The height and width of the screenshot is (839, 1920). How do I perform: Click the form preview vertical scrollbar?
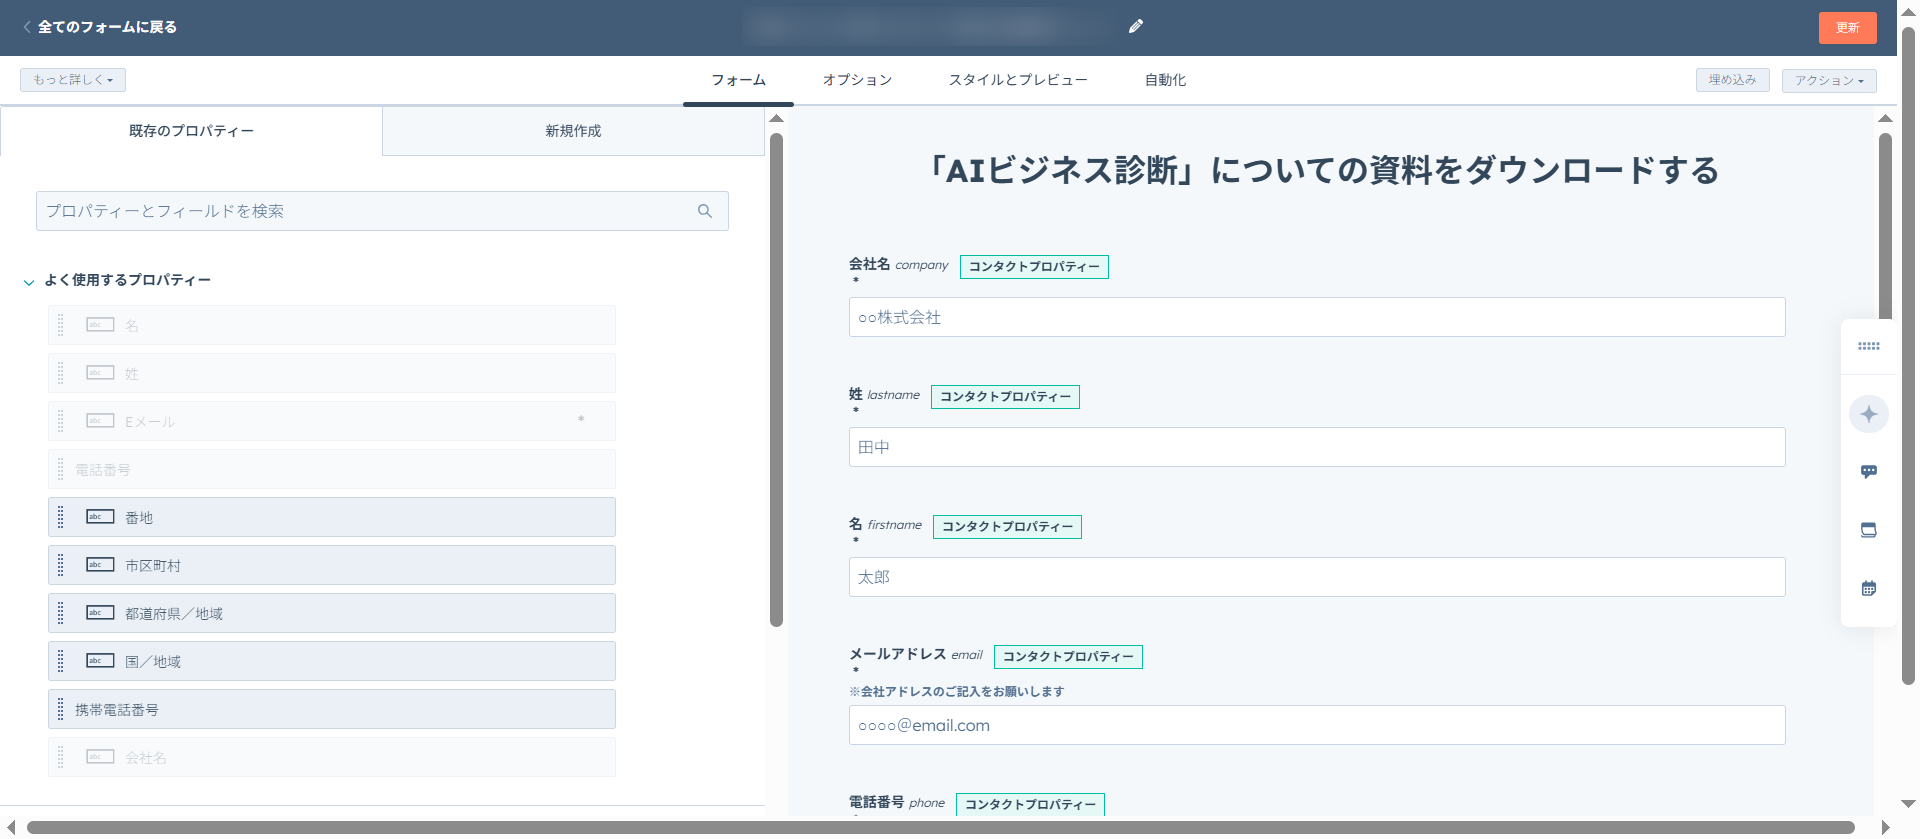coord(1885,226)
